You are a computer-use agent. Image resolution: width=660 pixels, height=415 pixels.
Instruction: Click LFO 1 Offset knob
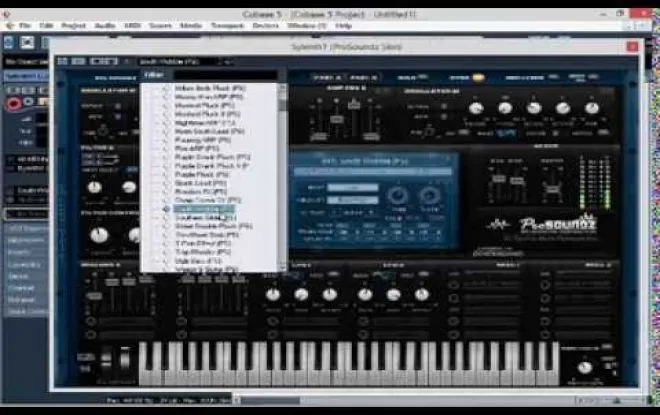tap(330, 295)
